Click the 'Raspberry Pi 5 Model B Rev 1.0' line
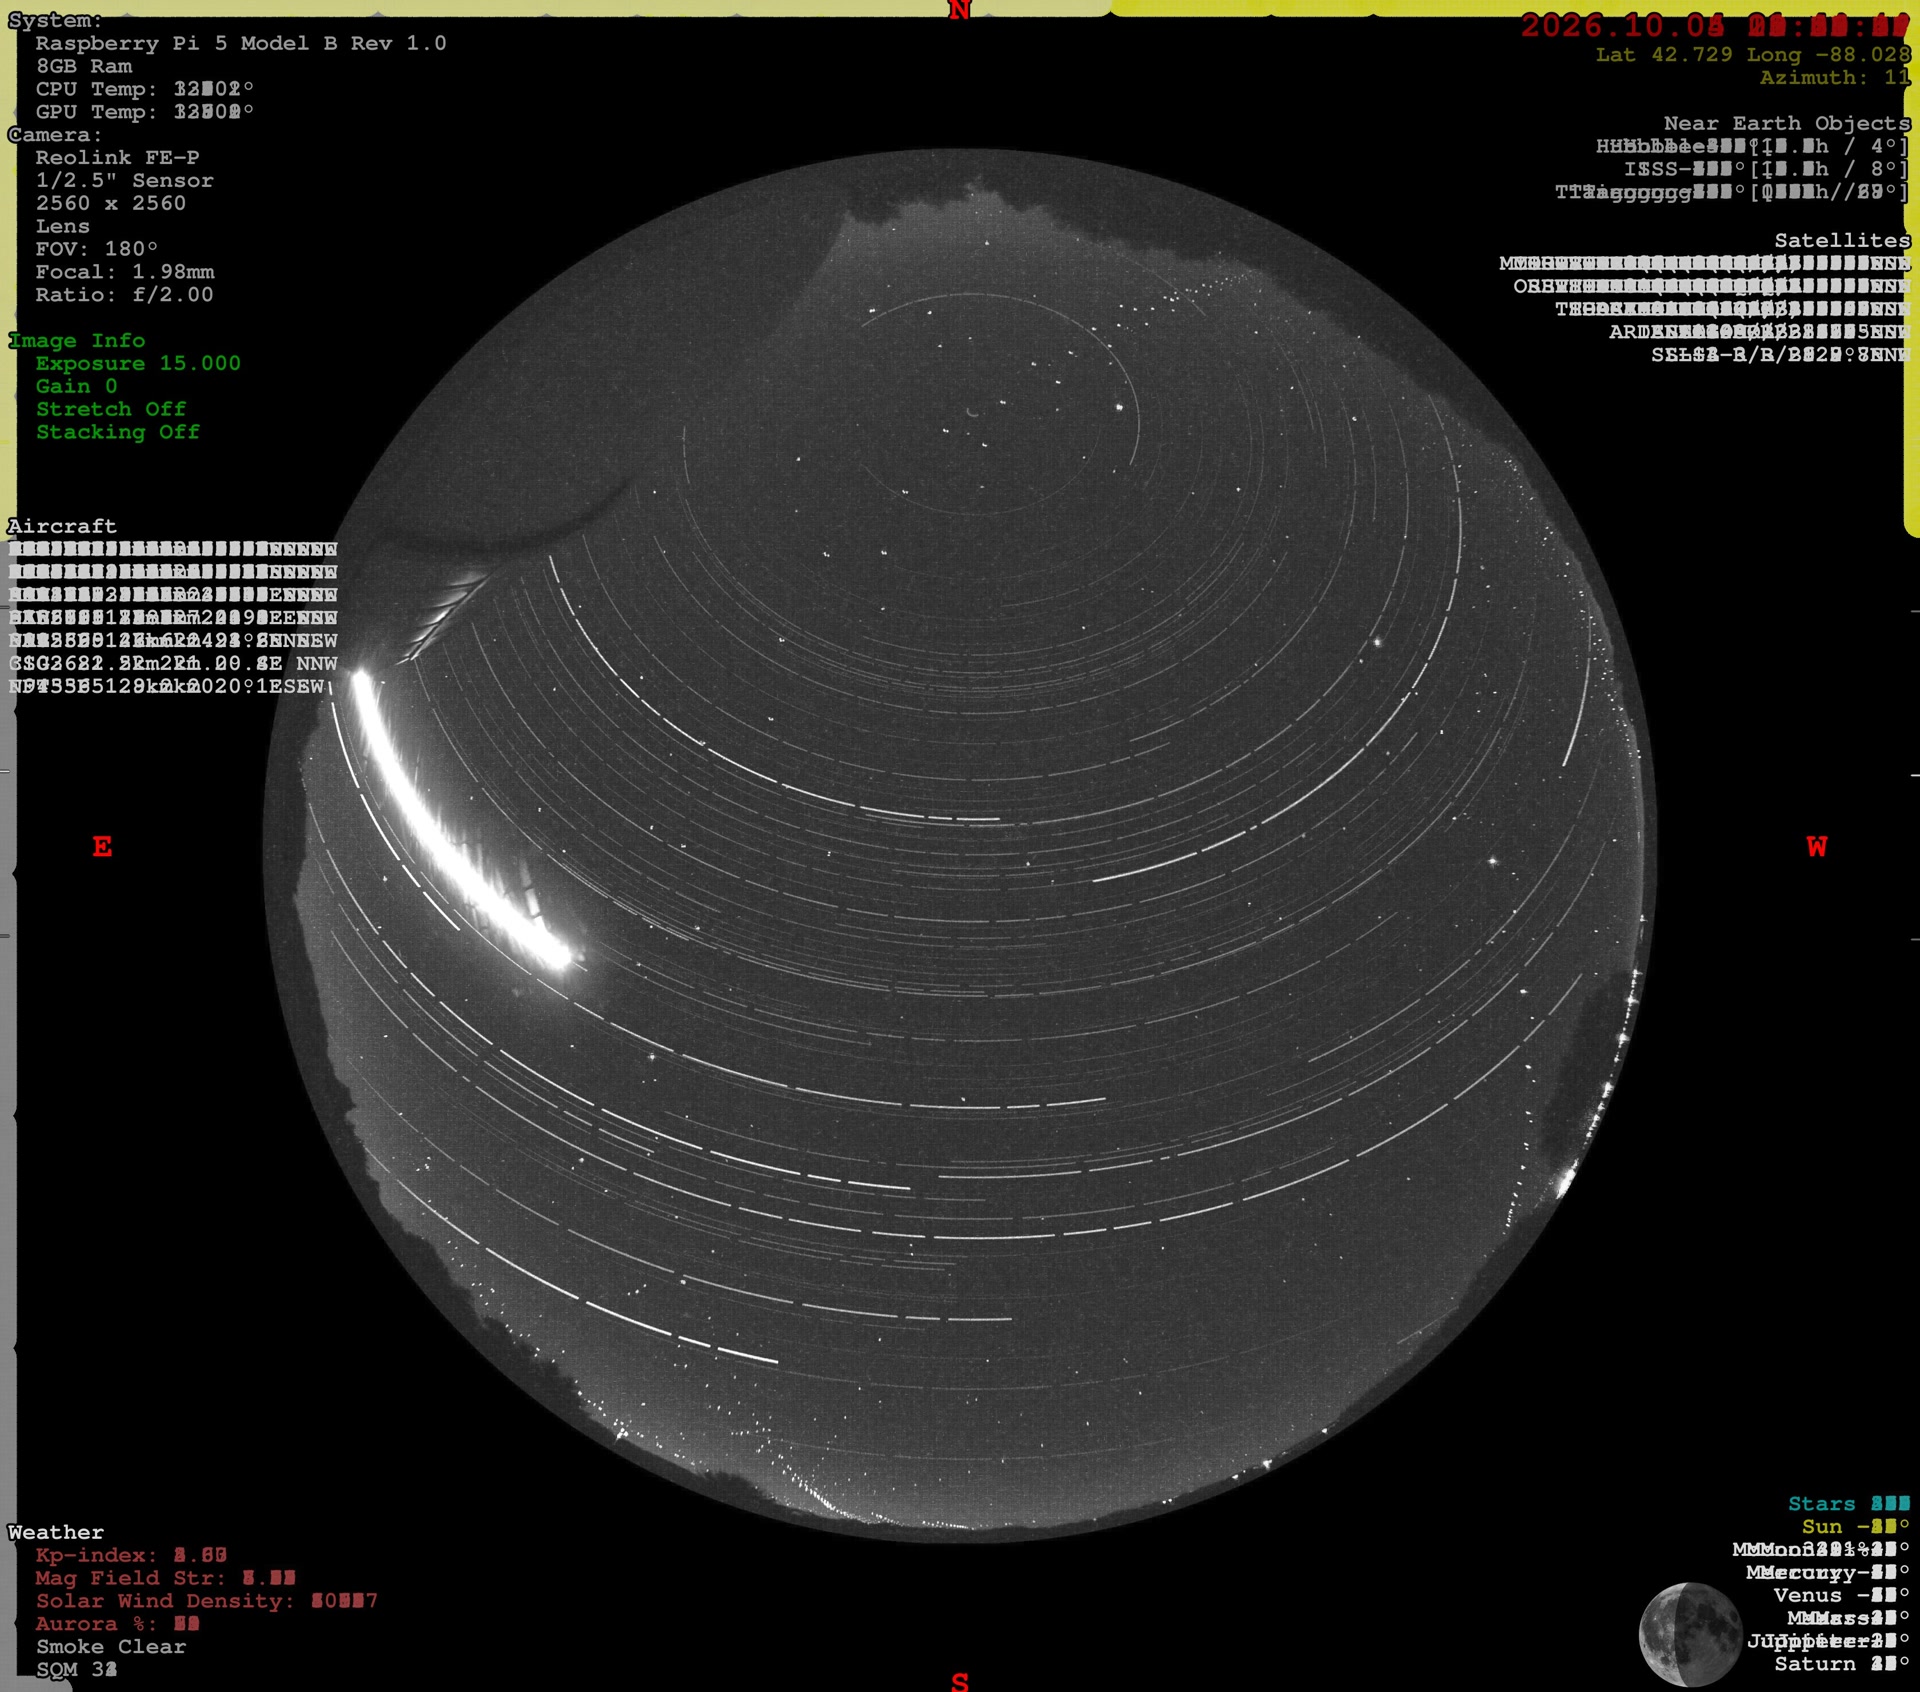The image size is (1920, 1692). click(241, 43)
